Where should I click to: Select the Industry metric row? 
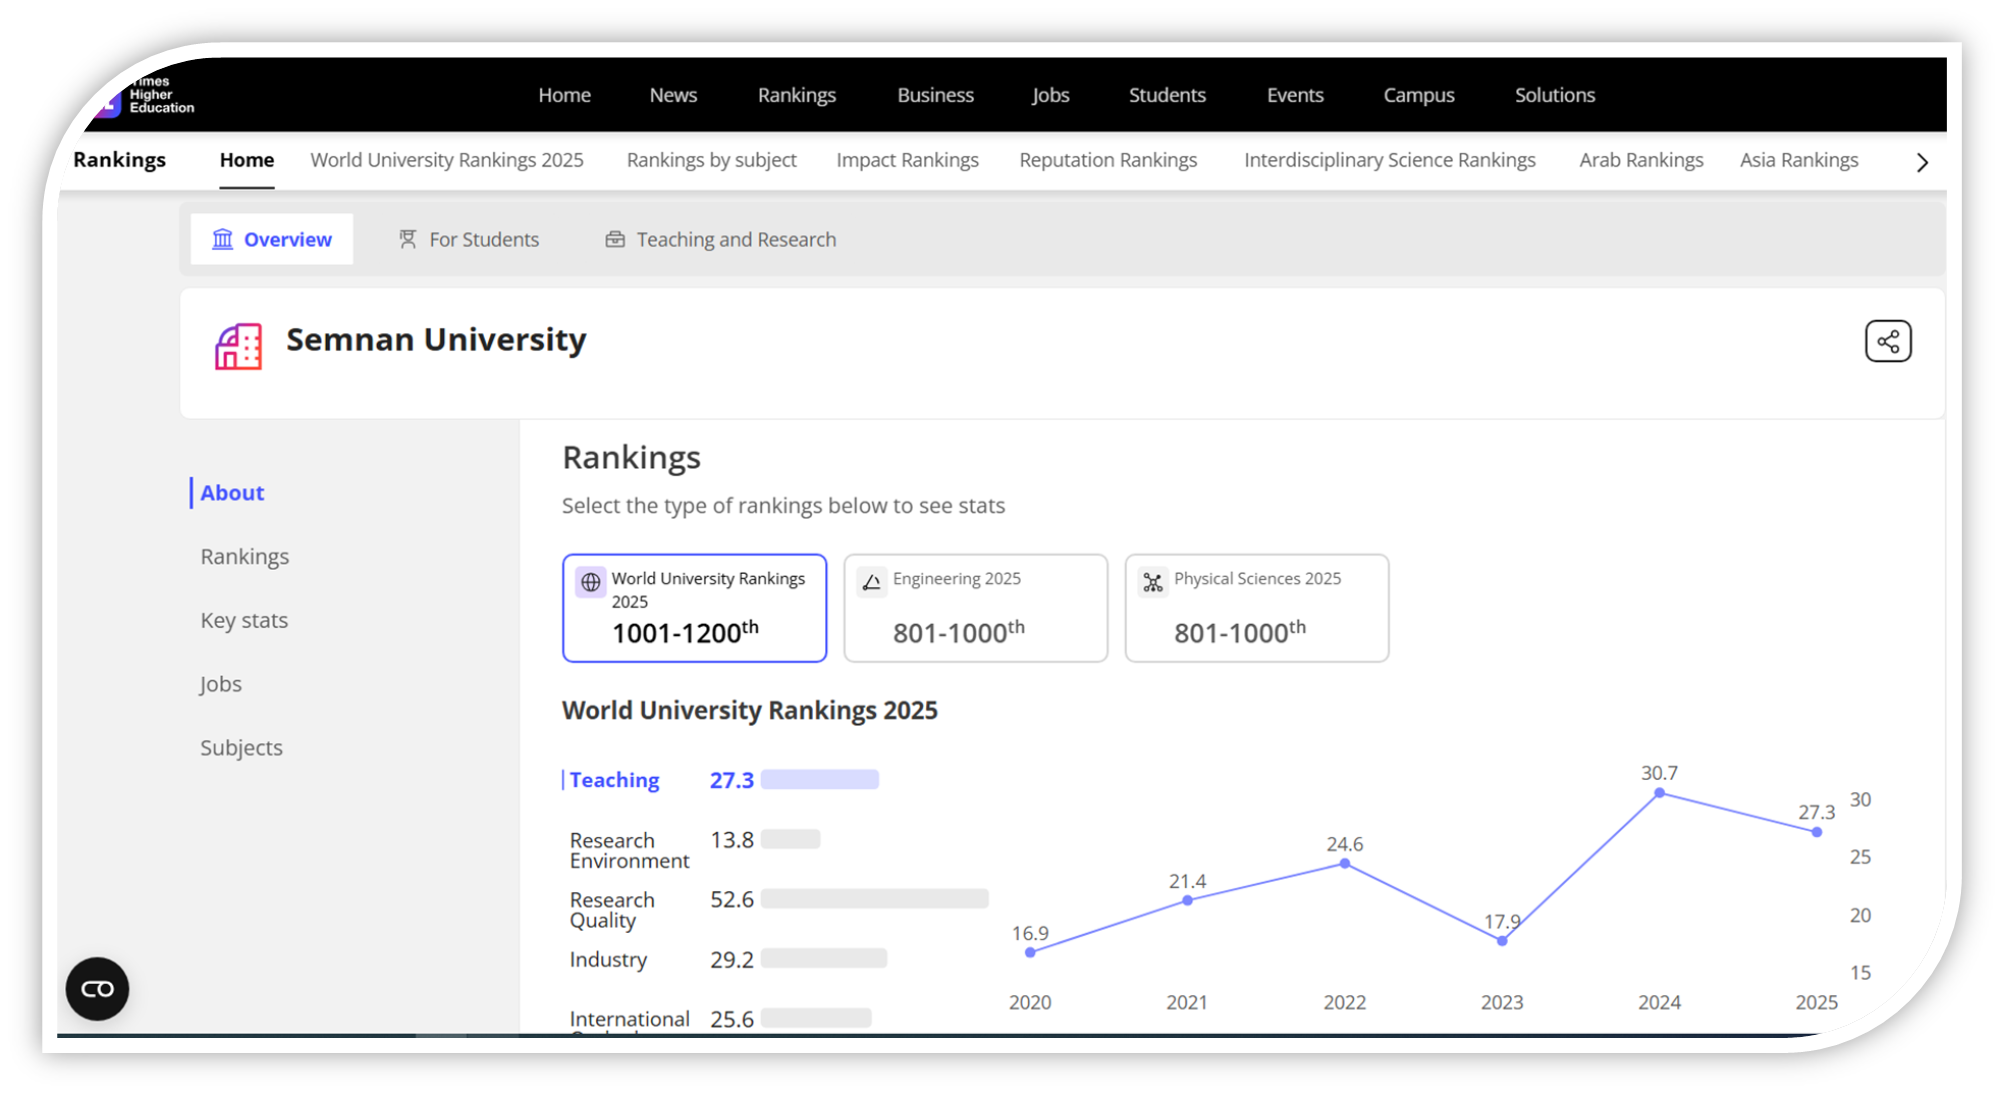point(608,959)
